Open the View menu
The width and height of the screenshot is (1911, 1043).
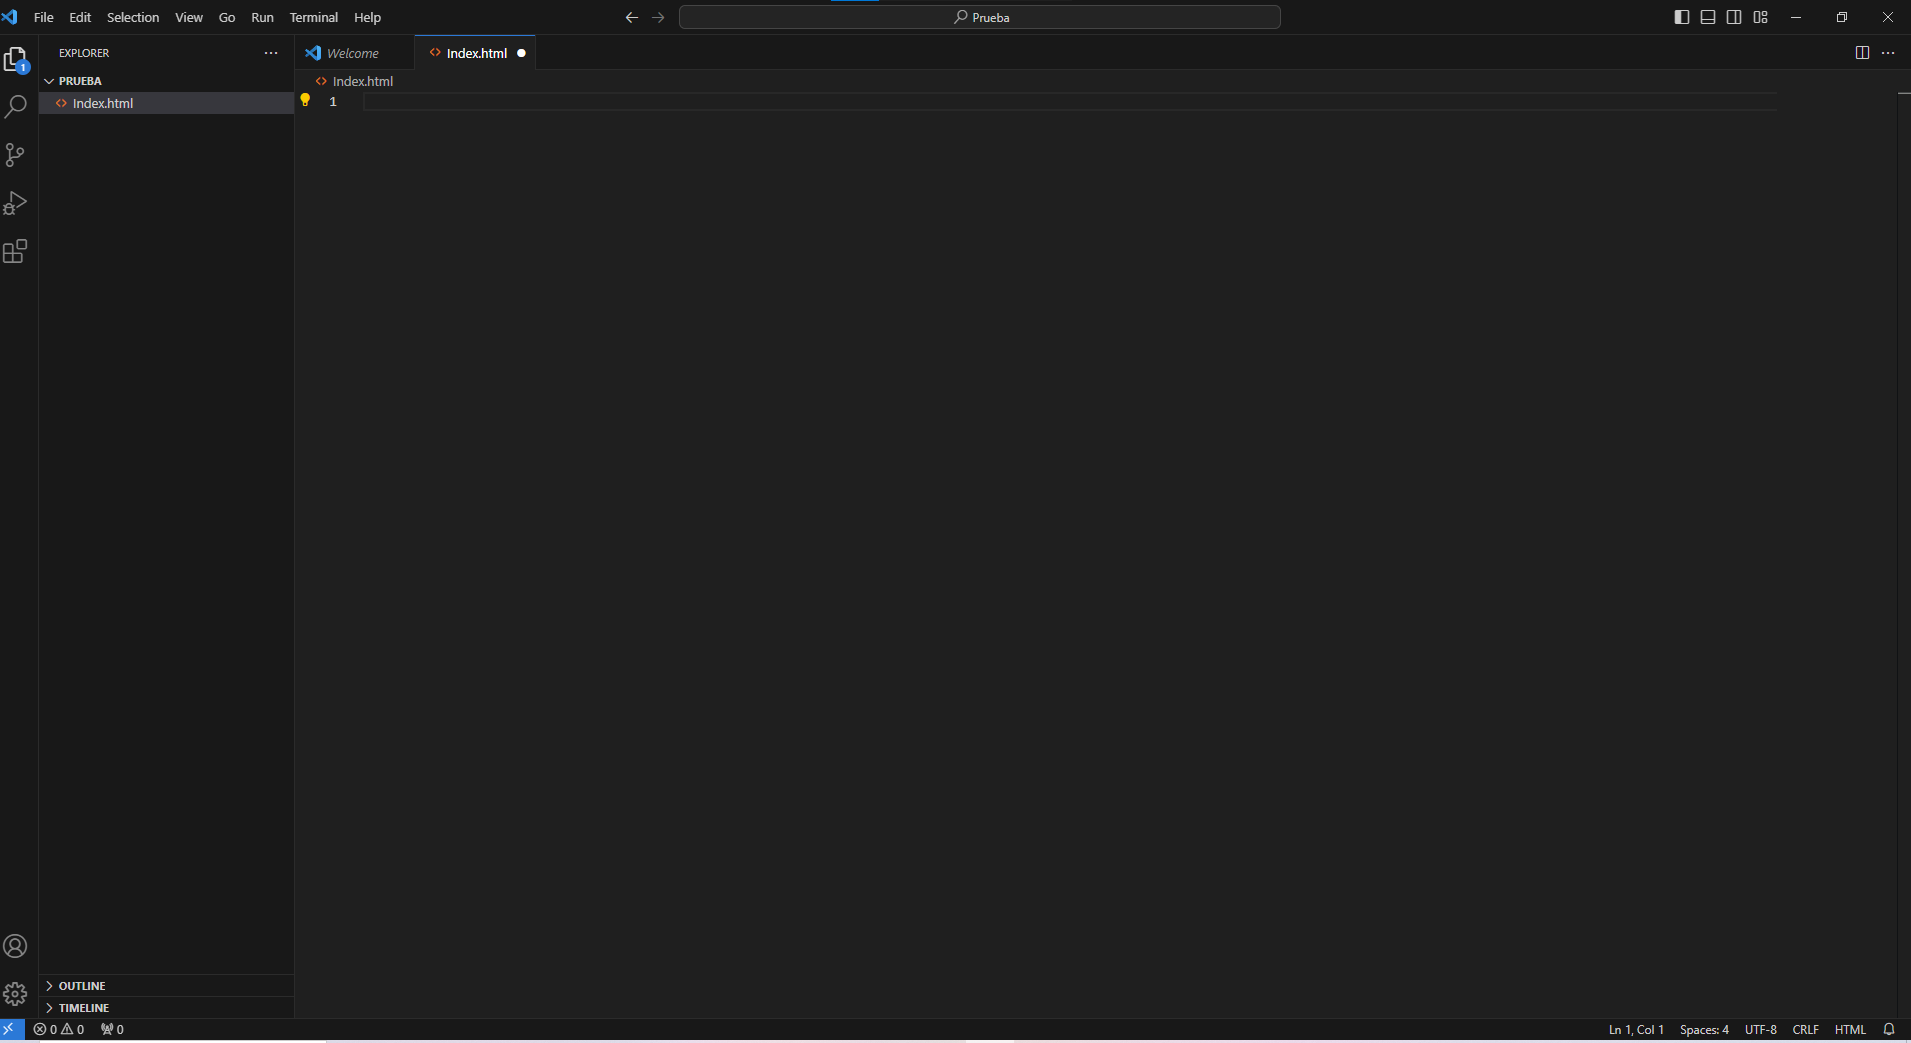(189, 17)
